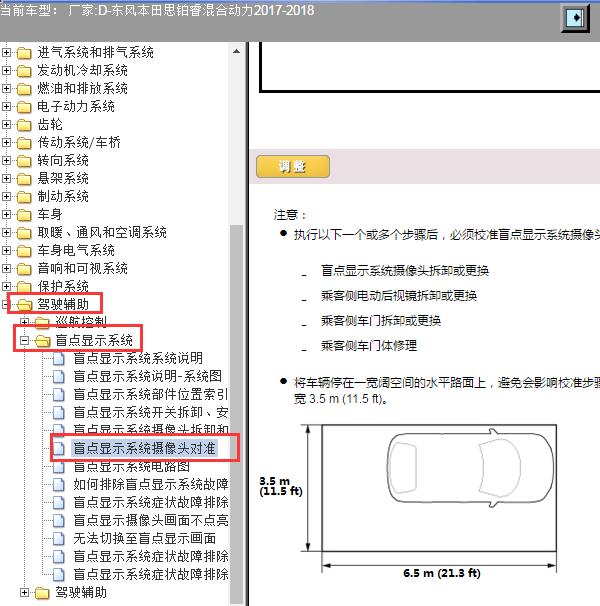
Task: Click the 发动机冷却系统 folder icon
Action: pyautogui.click(x=24, y=71)
